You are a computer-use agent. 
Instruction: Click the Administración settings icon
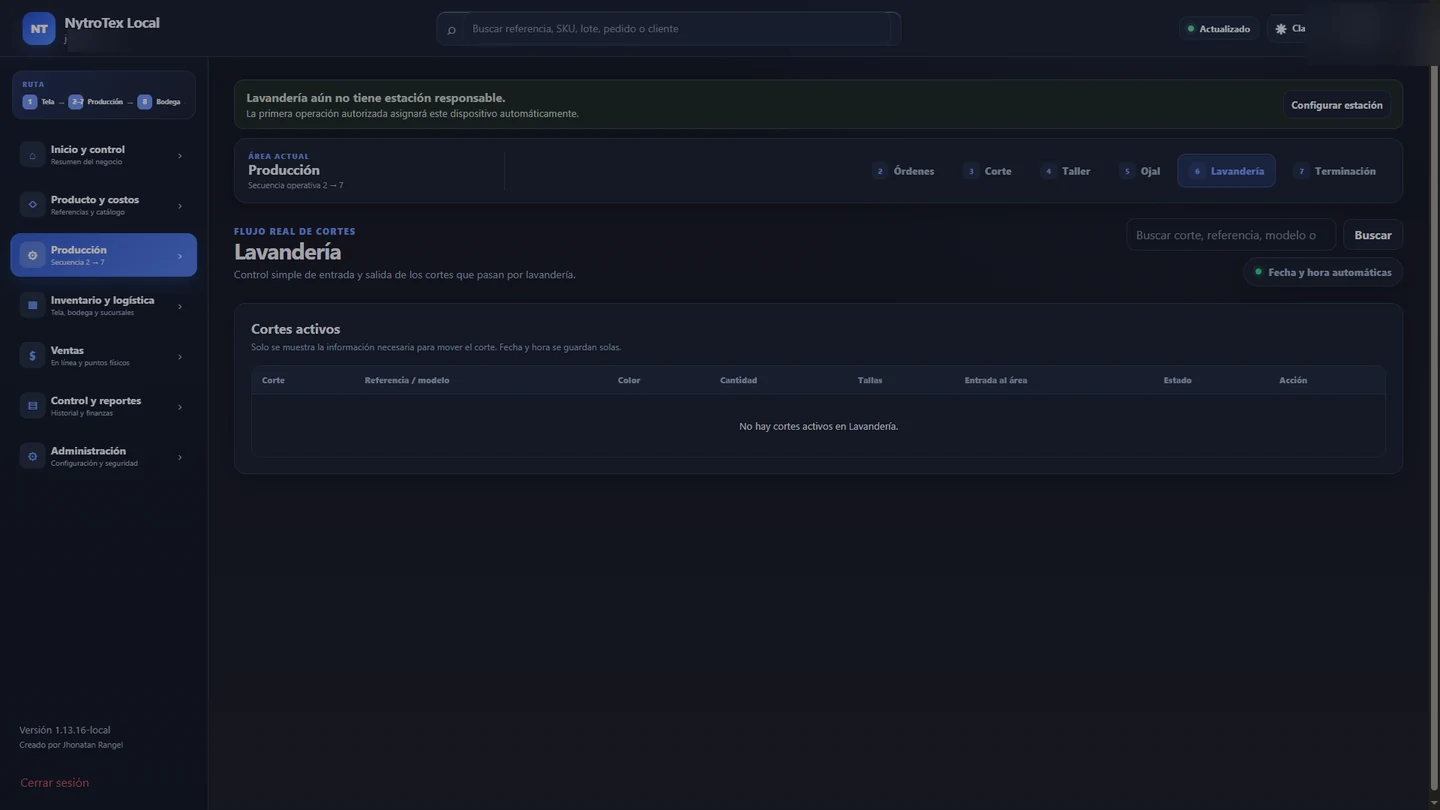[x=32, y=457]
